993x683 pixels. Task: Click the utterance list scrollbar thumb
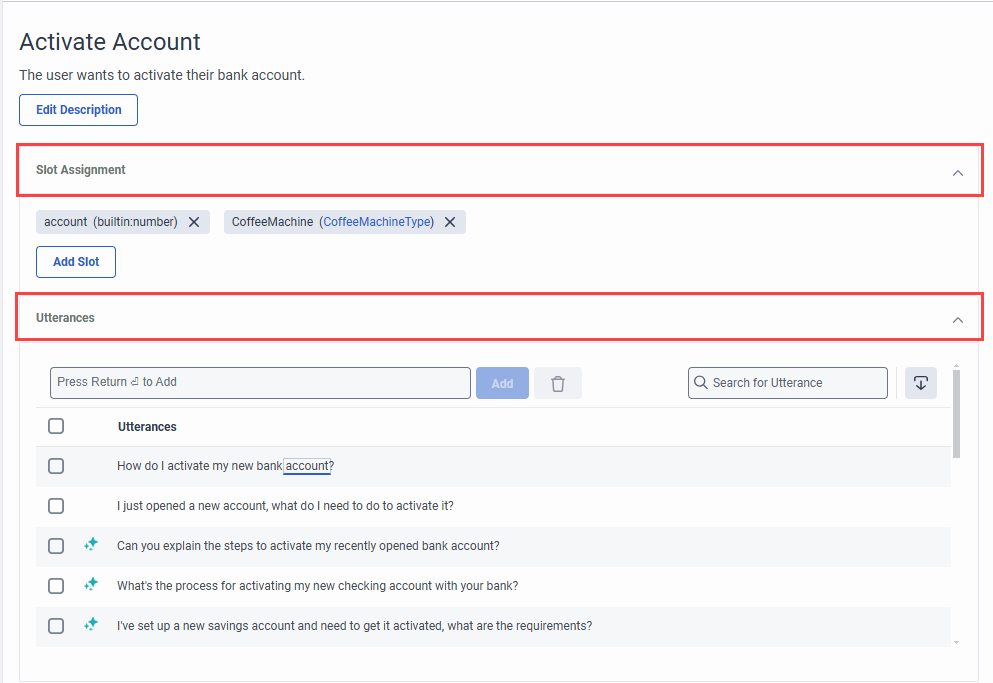pos(956,414)
